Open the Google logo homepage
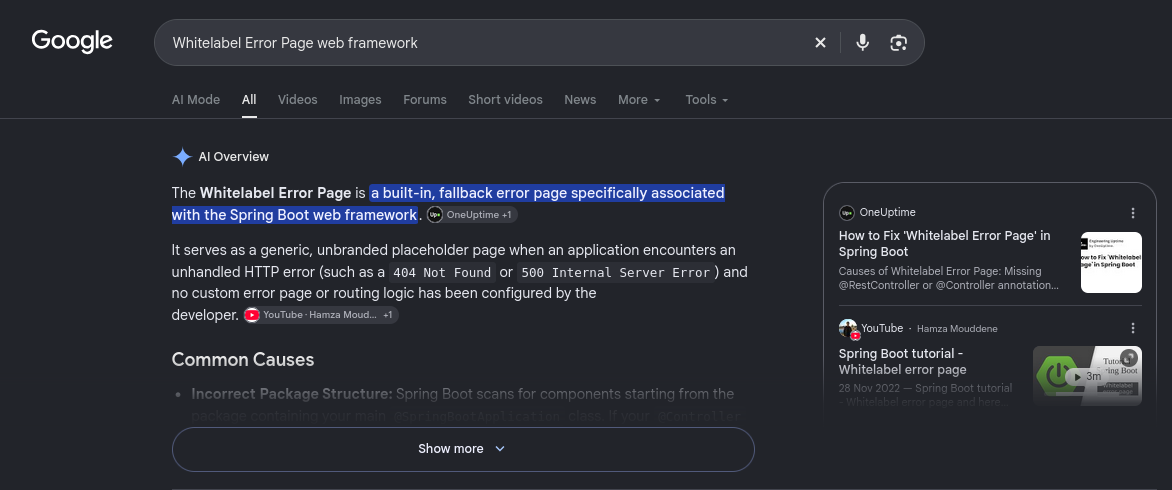 (x=72, y=42)
